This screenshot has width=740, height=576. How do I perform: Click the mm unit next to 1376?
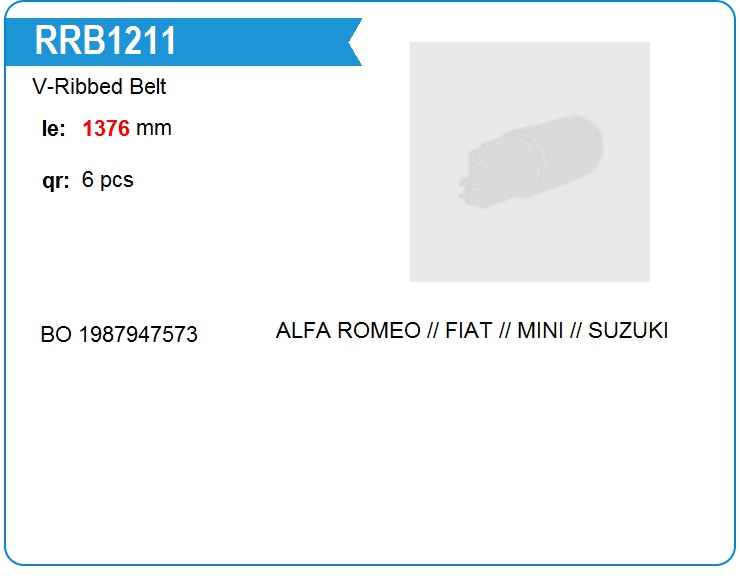pyautogui.click(x=153, y=128)
